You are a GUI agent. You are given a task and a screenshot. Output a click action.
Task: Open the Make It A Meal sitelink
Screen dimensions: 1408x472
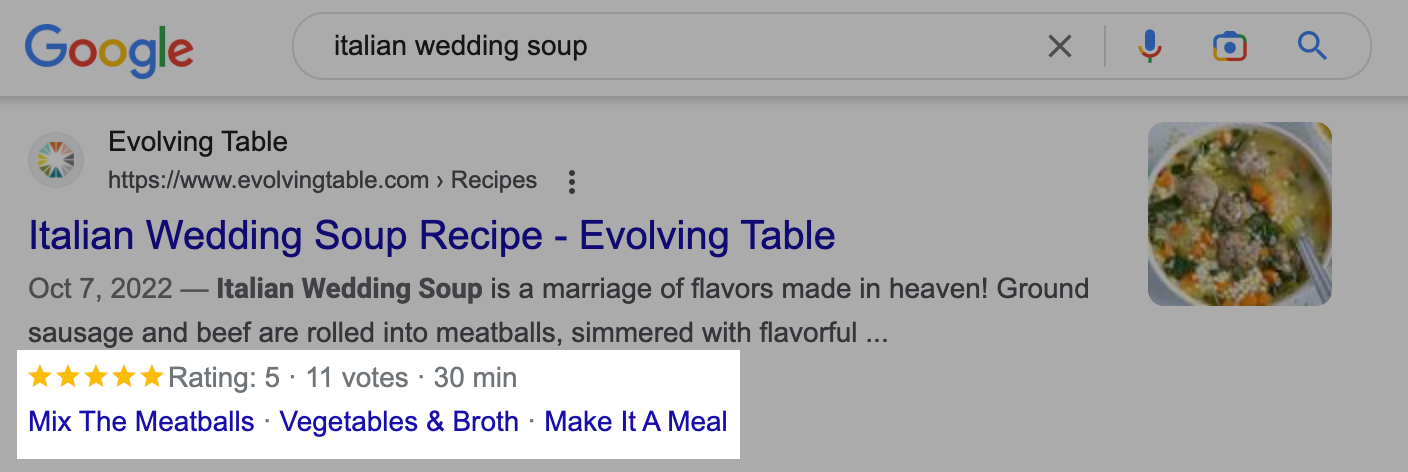pyautogui.click(x=636, y=422)
